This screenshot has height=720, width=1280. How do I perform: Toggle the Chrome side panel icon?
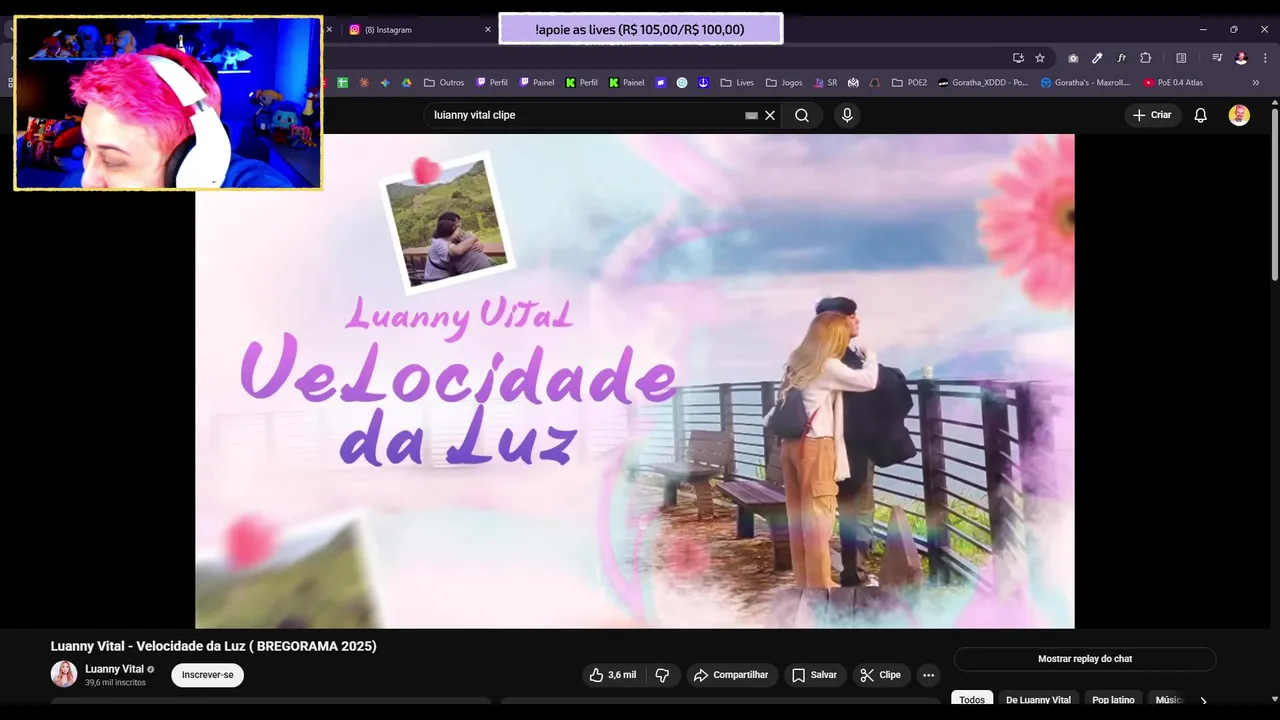(x=1181, y=58)
